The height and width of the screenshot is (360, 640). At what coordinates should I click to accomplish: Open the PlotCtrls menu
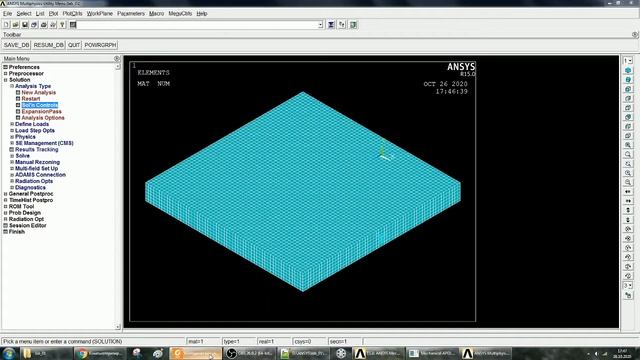point(72,13)
